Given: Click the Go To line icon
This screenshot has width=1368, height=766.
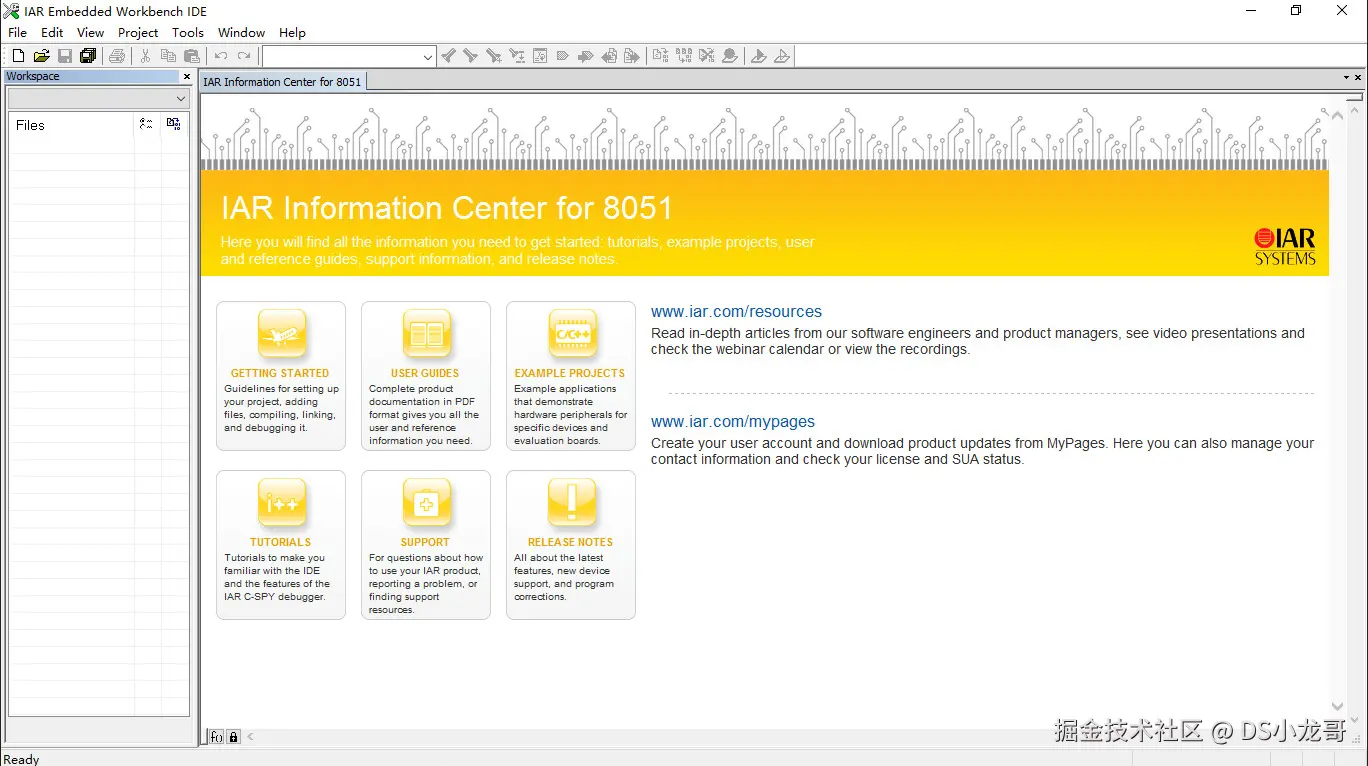Looking at the screenshot, I should click(540, 56).
